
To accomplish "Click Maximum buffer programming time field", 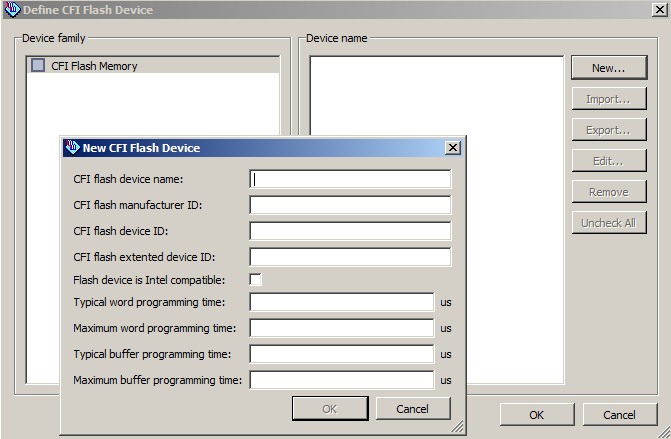I will tap(342, 380).
